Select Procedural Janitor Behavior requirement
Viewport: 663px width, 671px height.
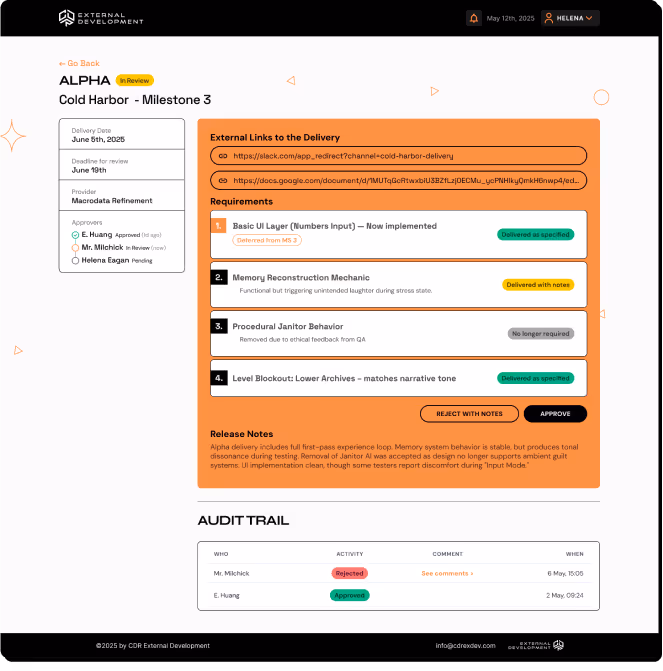tap(398, 334)
